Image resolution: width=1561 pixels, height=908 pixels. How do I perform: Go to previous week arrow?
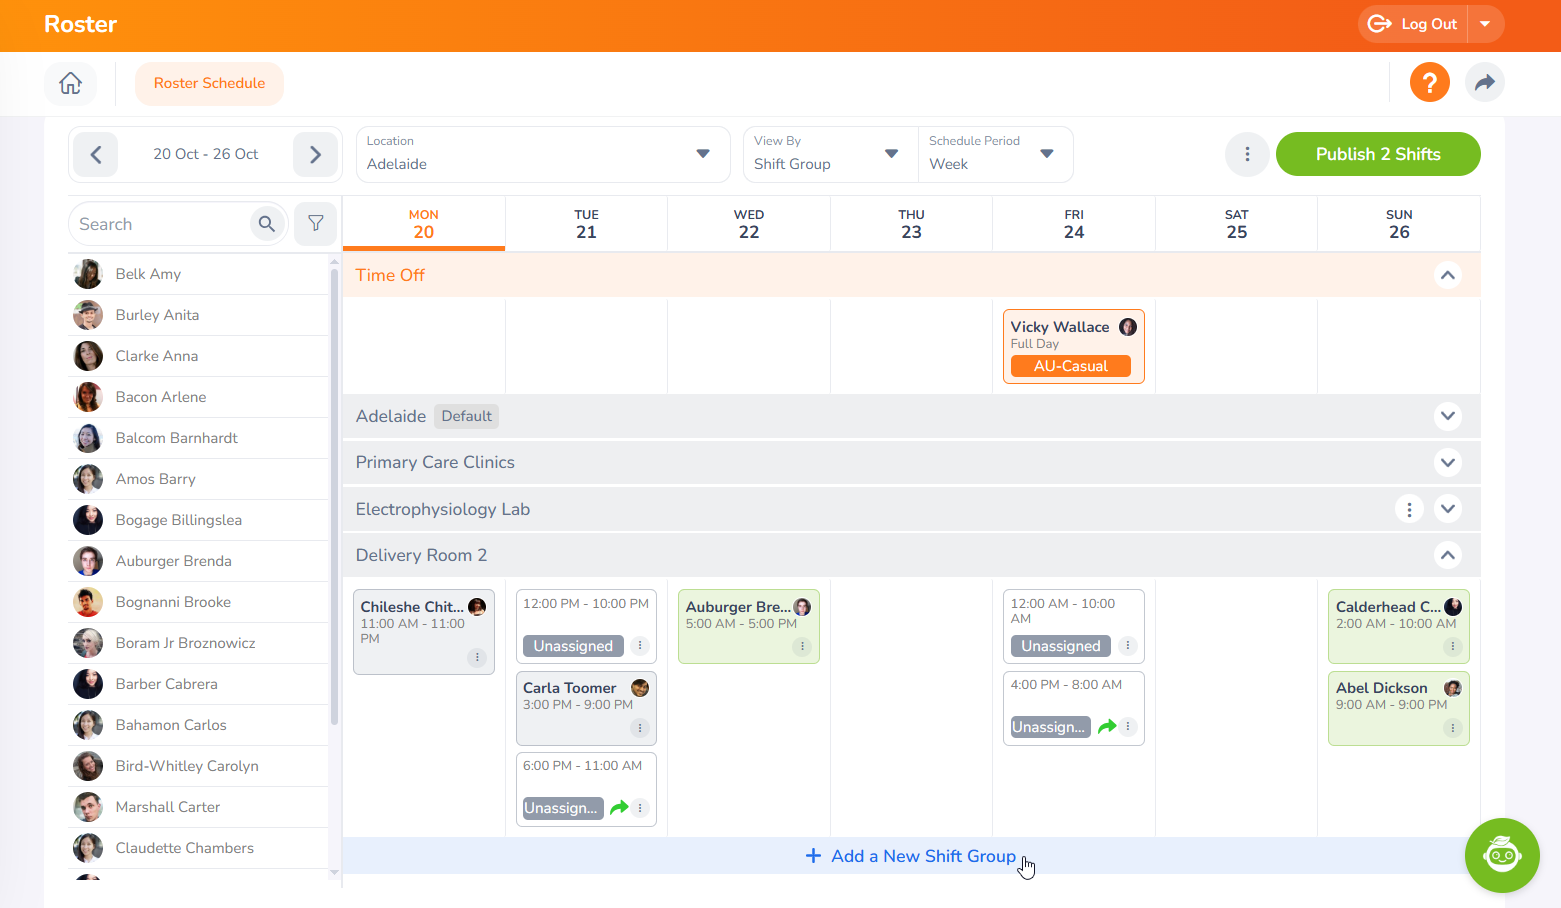pyautogui.click(x=96, y=154)
